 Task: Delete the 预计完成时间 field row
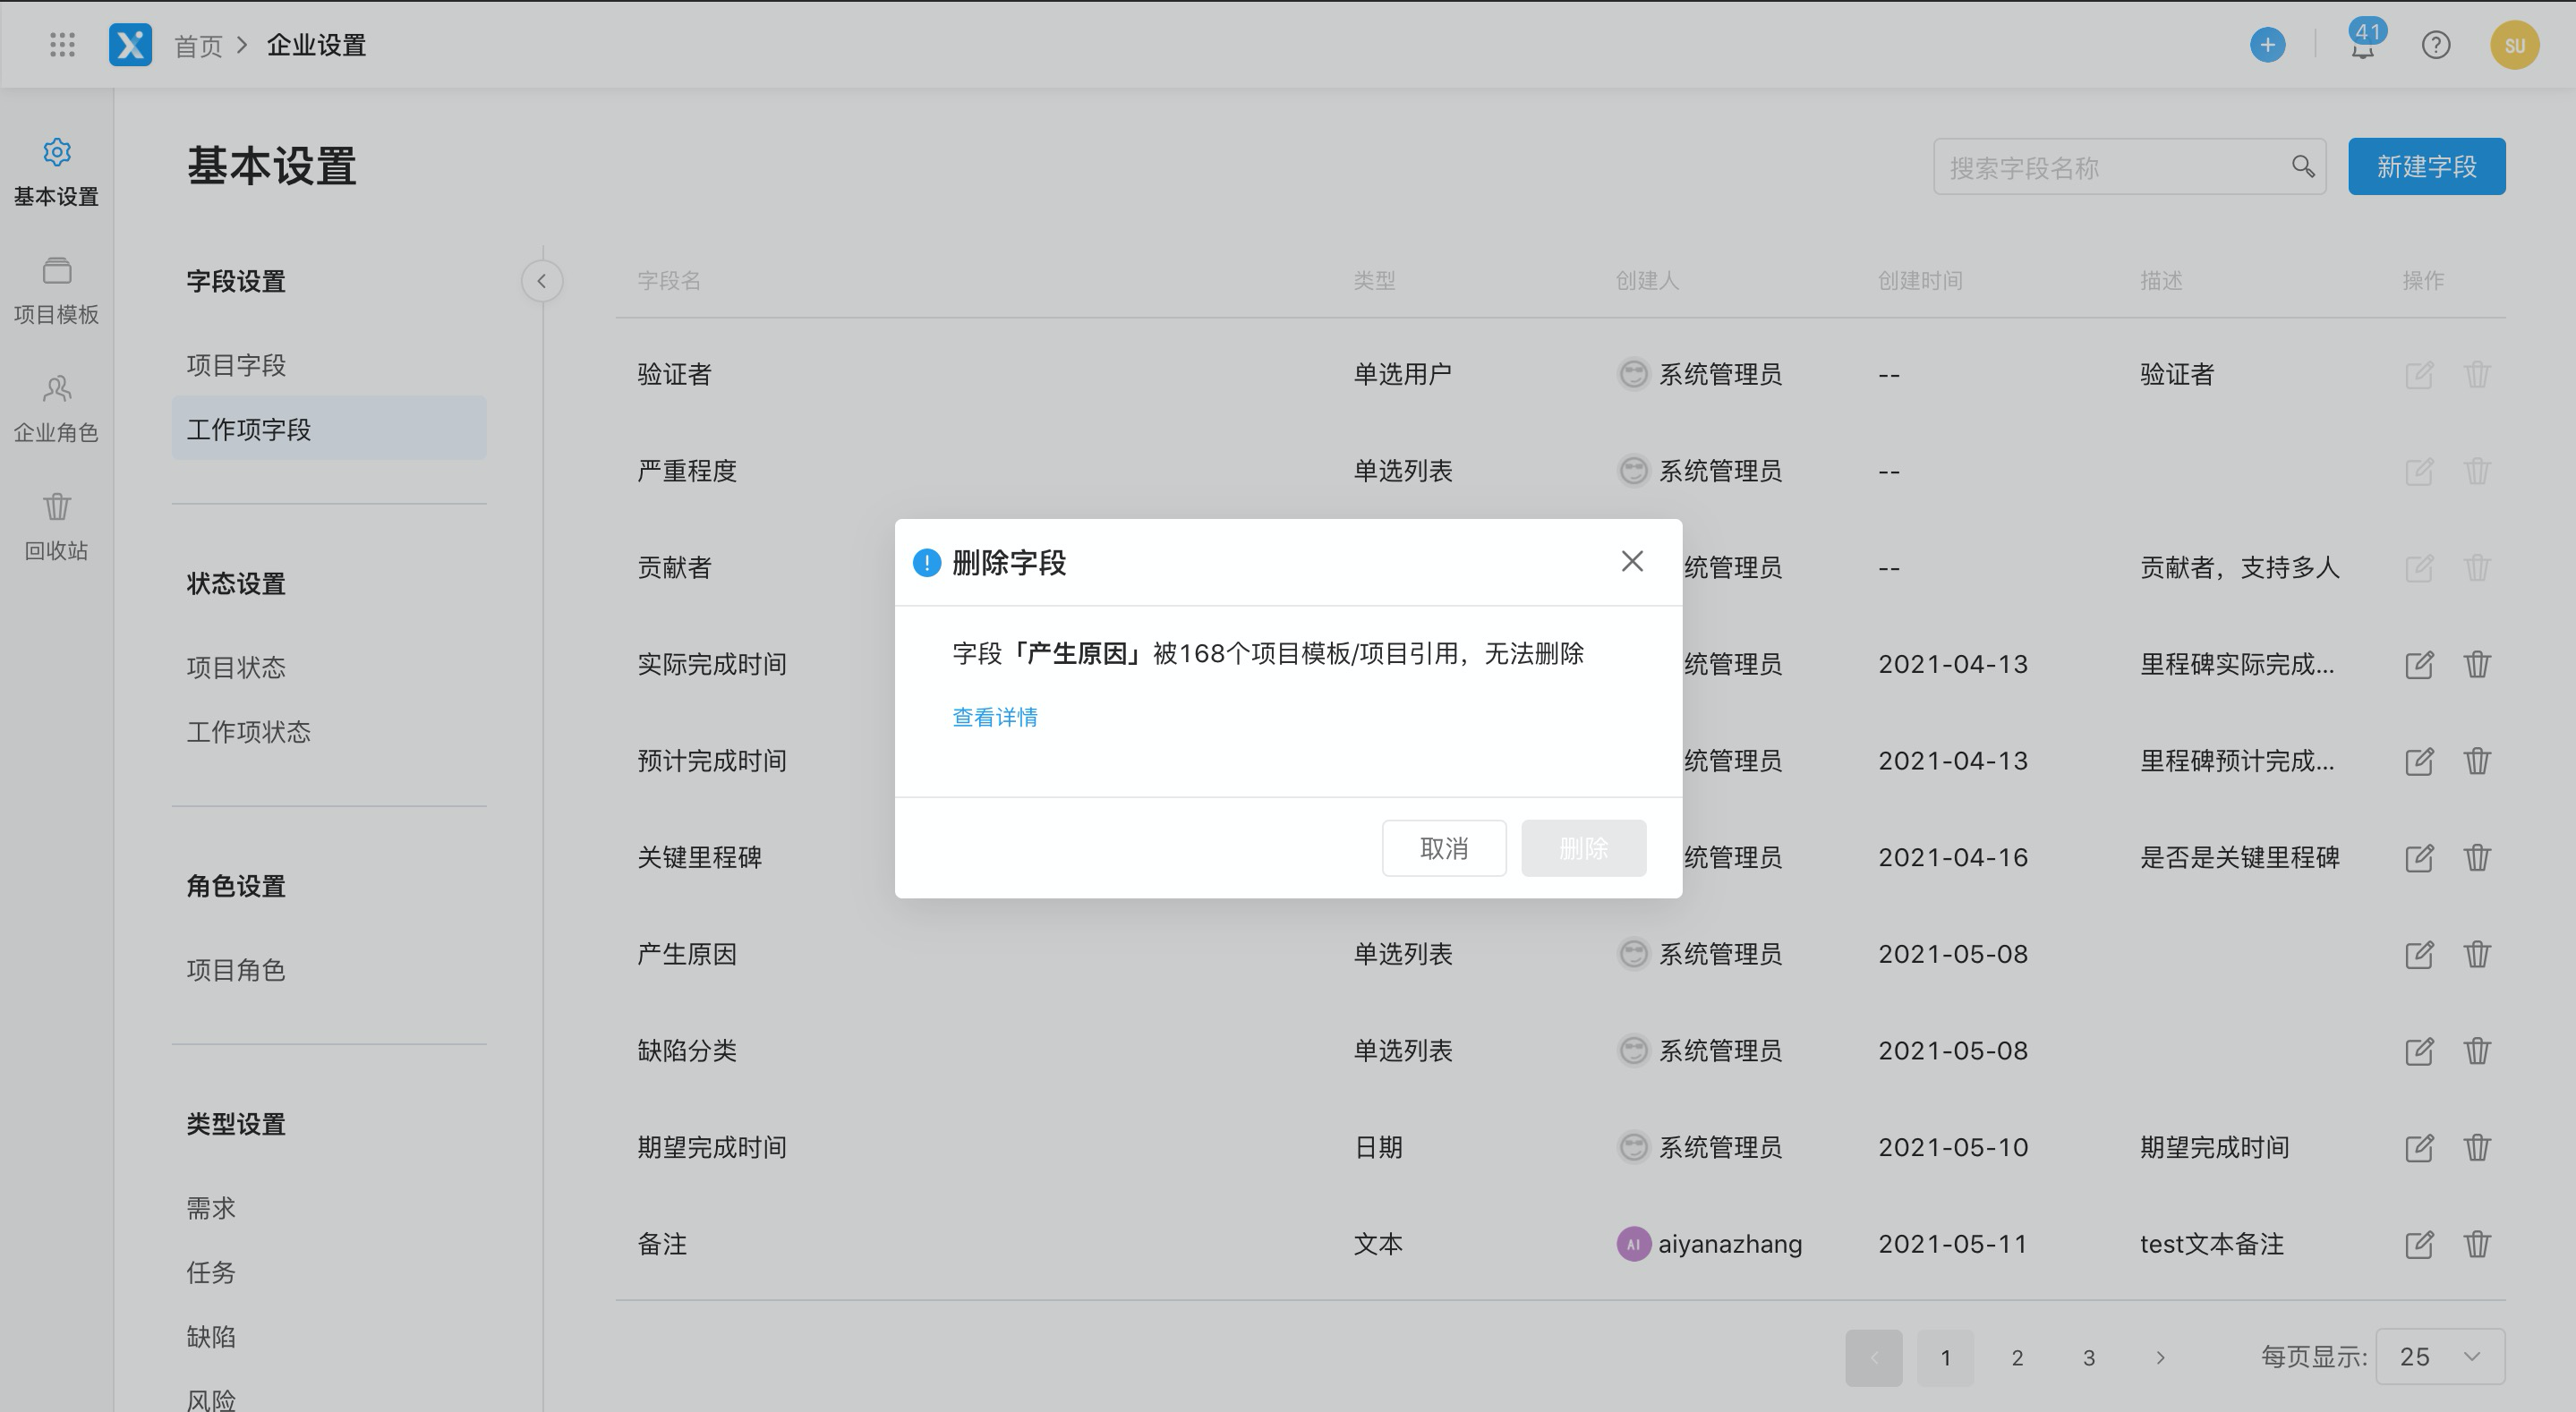pos(2477,761)
